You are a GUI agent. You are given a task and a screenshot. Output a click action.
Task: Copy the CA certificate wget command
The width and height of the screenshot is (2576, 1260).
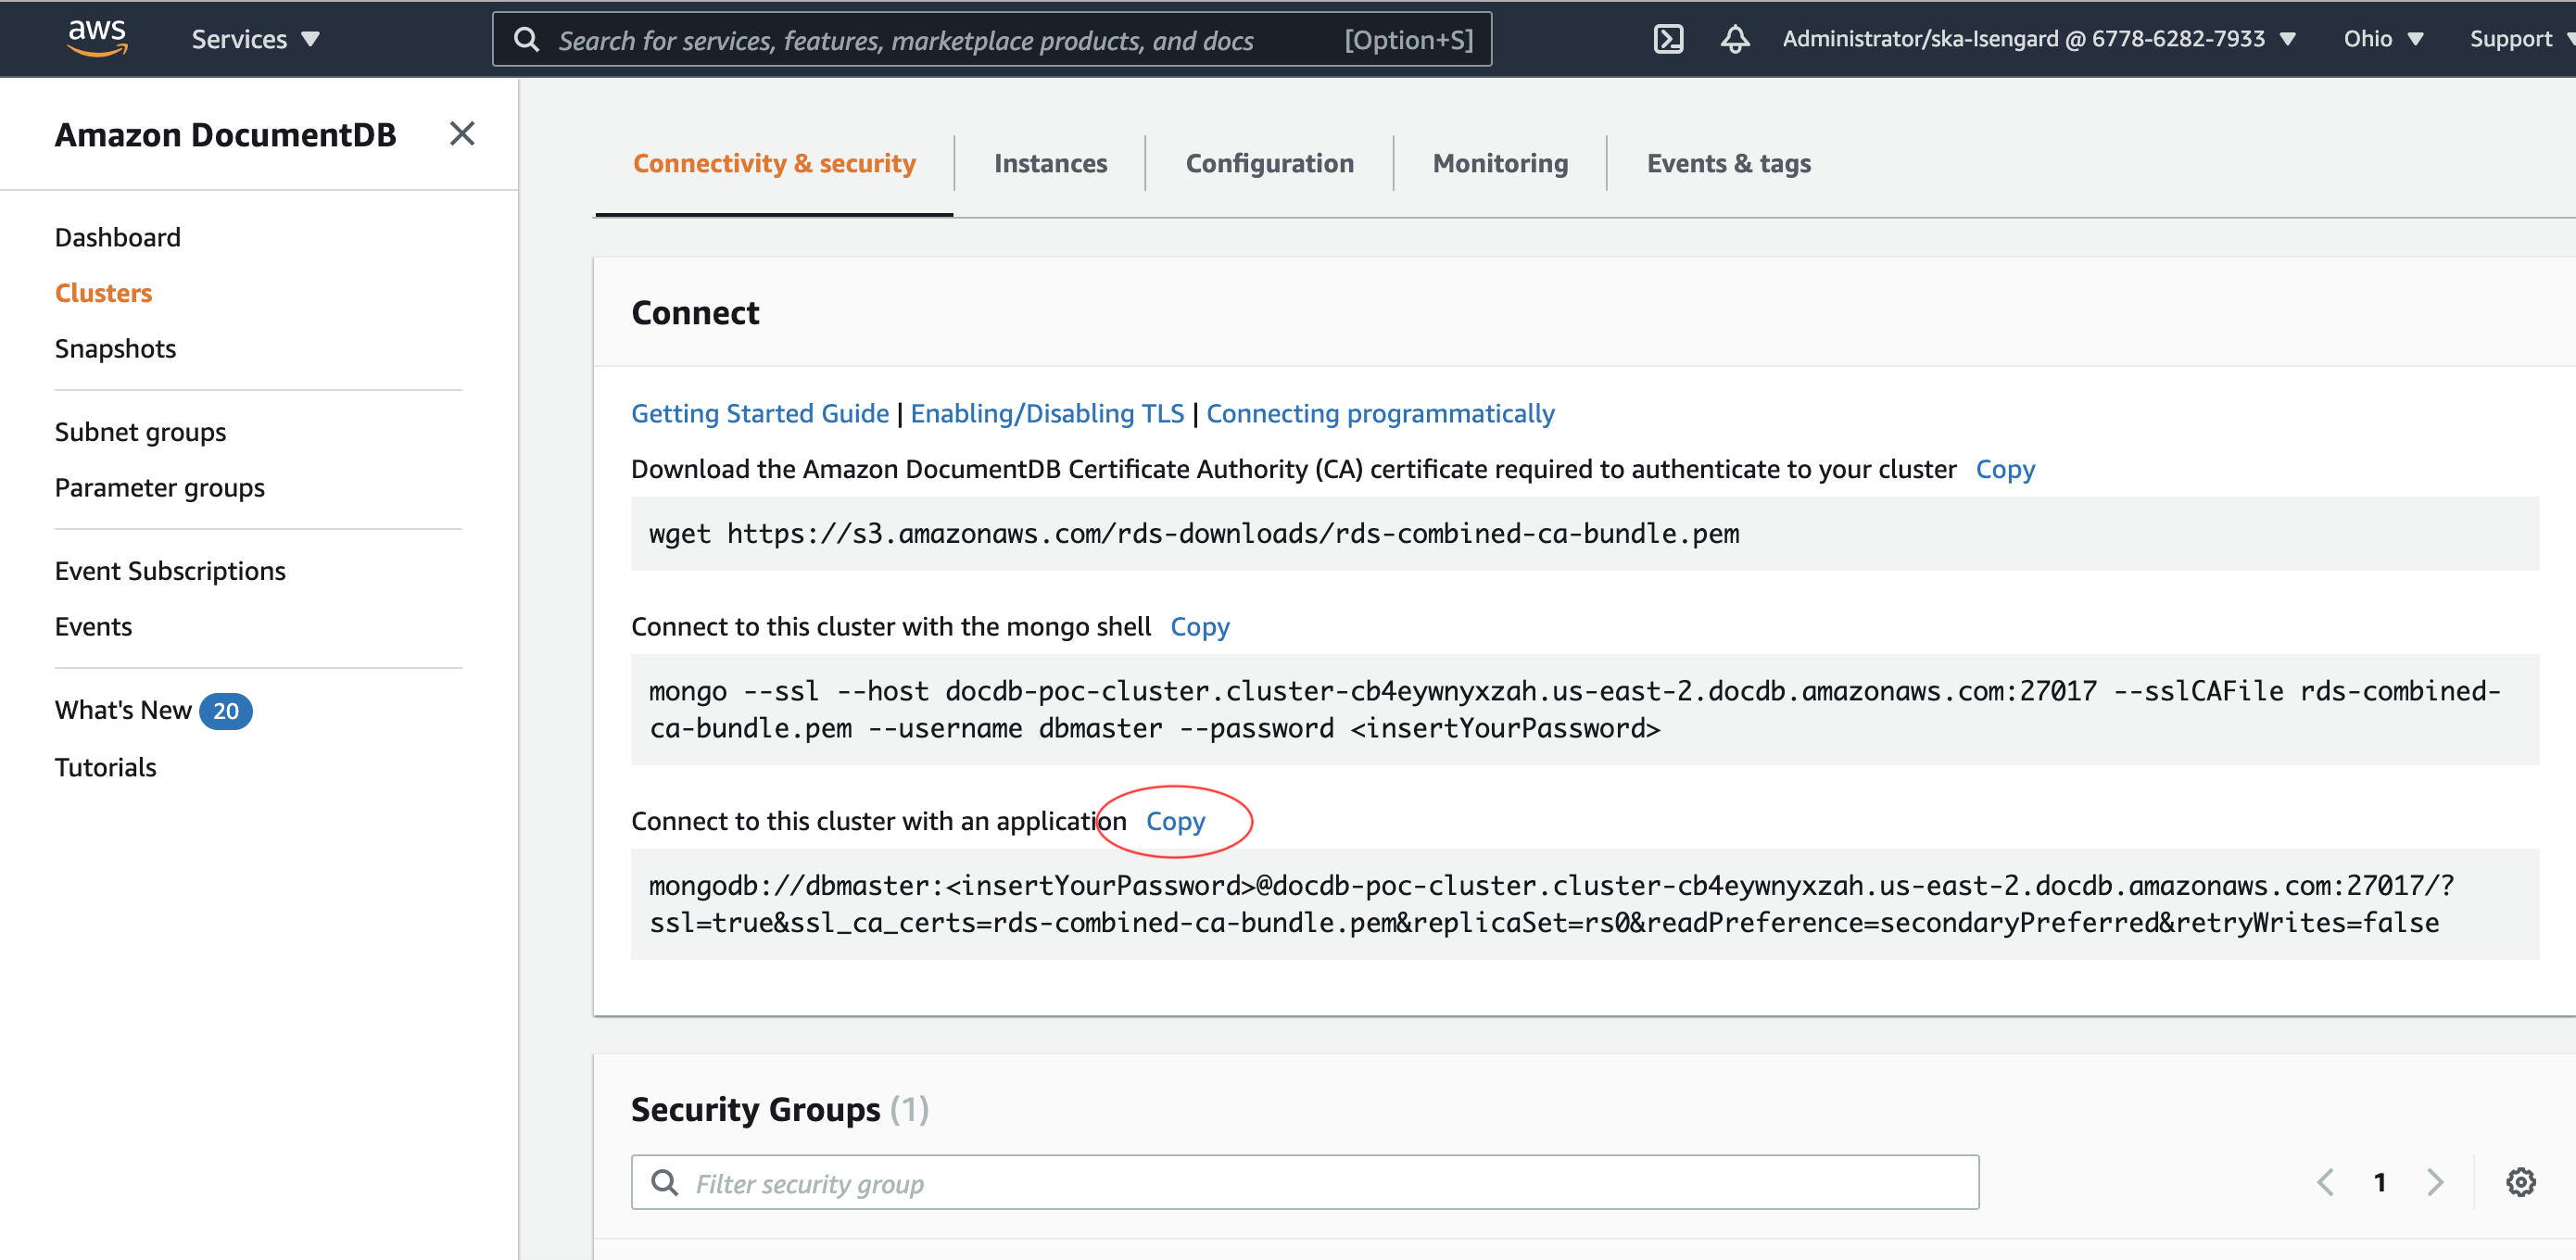coord(2005,469)
